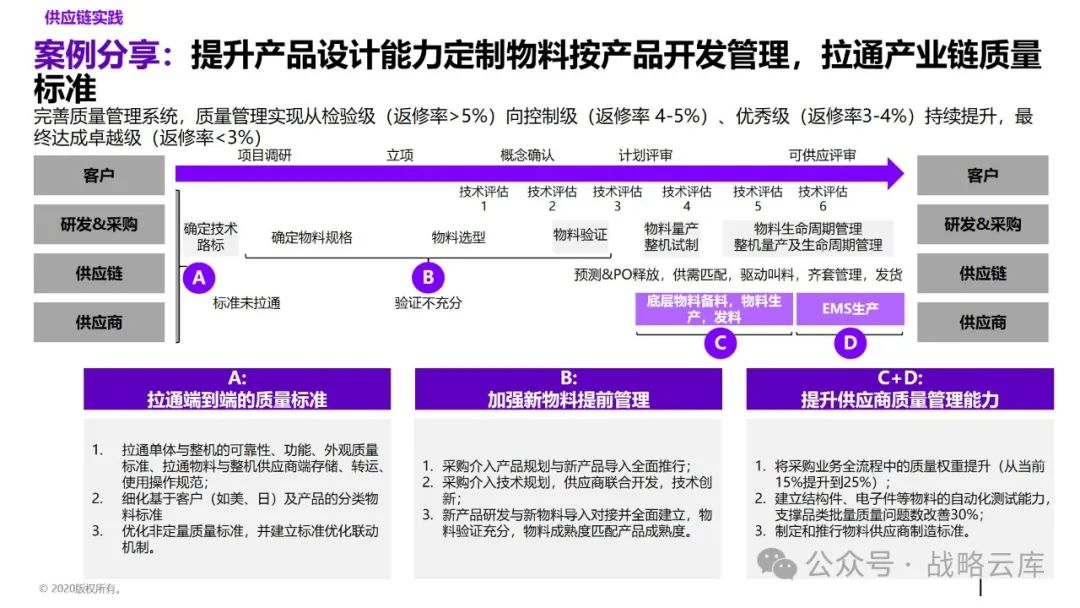The width and height of the screenshot is (1080, 608).
Task: Click the 可供应评审 phase label
Action: (x=822, y=156)
